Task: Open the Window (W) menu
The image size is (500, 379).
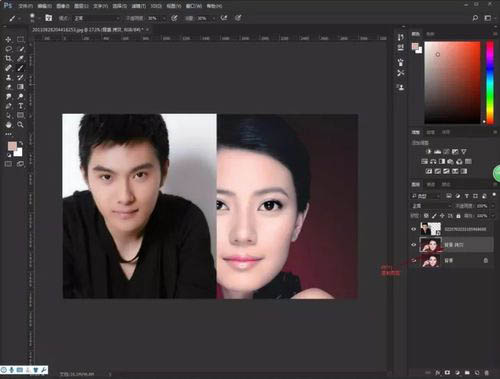Action: tap(194, 6)
